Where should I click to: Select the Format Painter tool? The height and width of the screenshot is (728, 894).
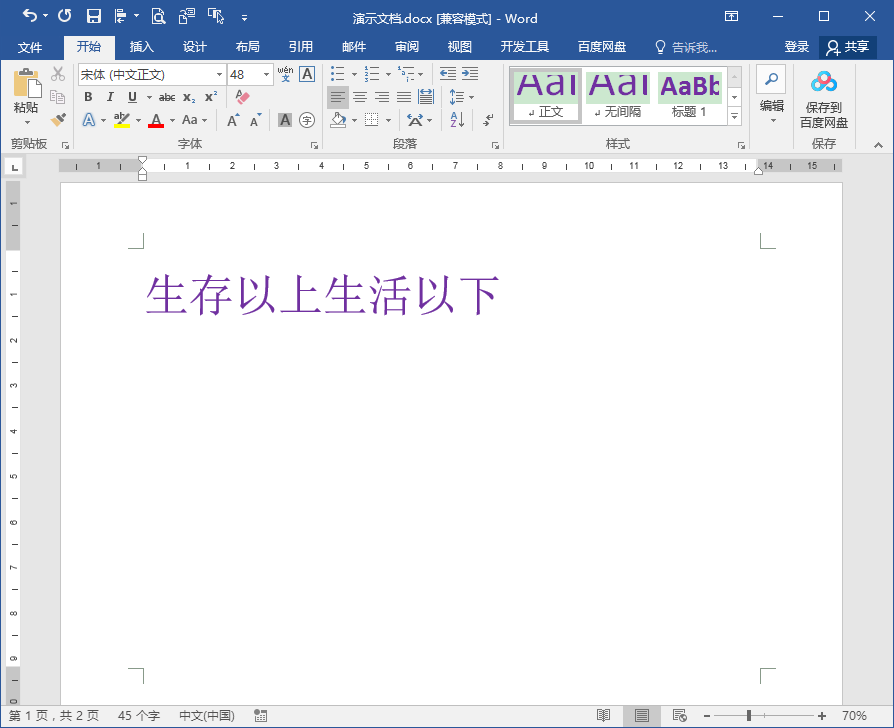57,119
